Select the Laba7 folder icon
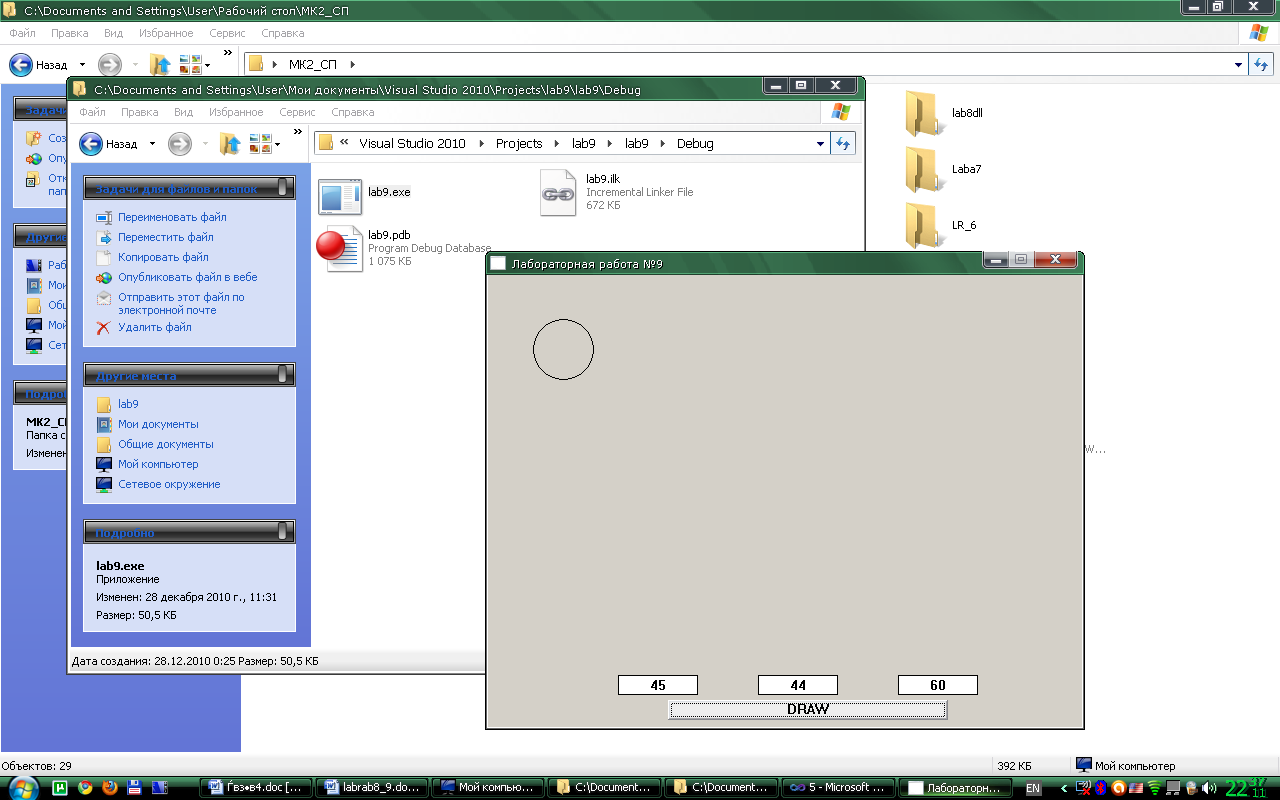This screenshot has width=1280, height=800. click(925, 169)
